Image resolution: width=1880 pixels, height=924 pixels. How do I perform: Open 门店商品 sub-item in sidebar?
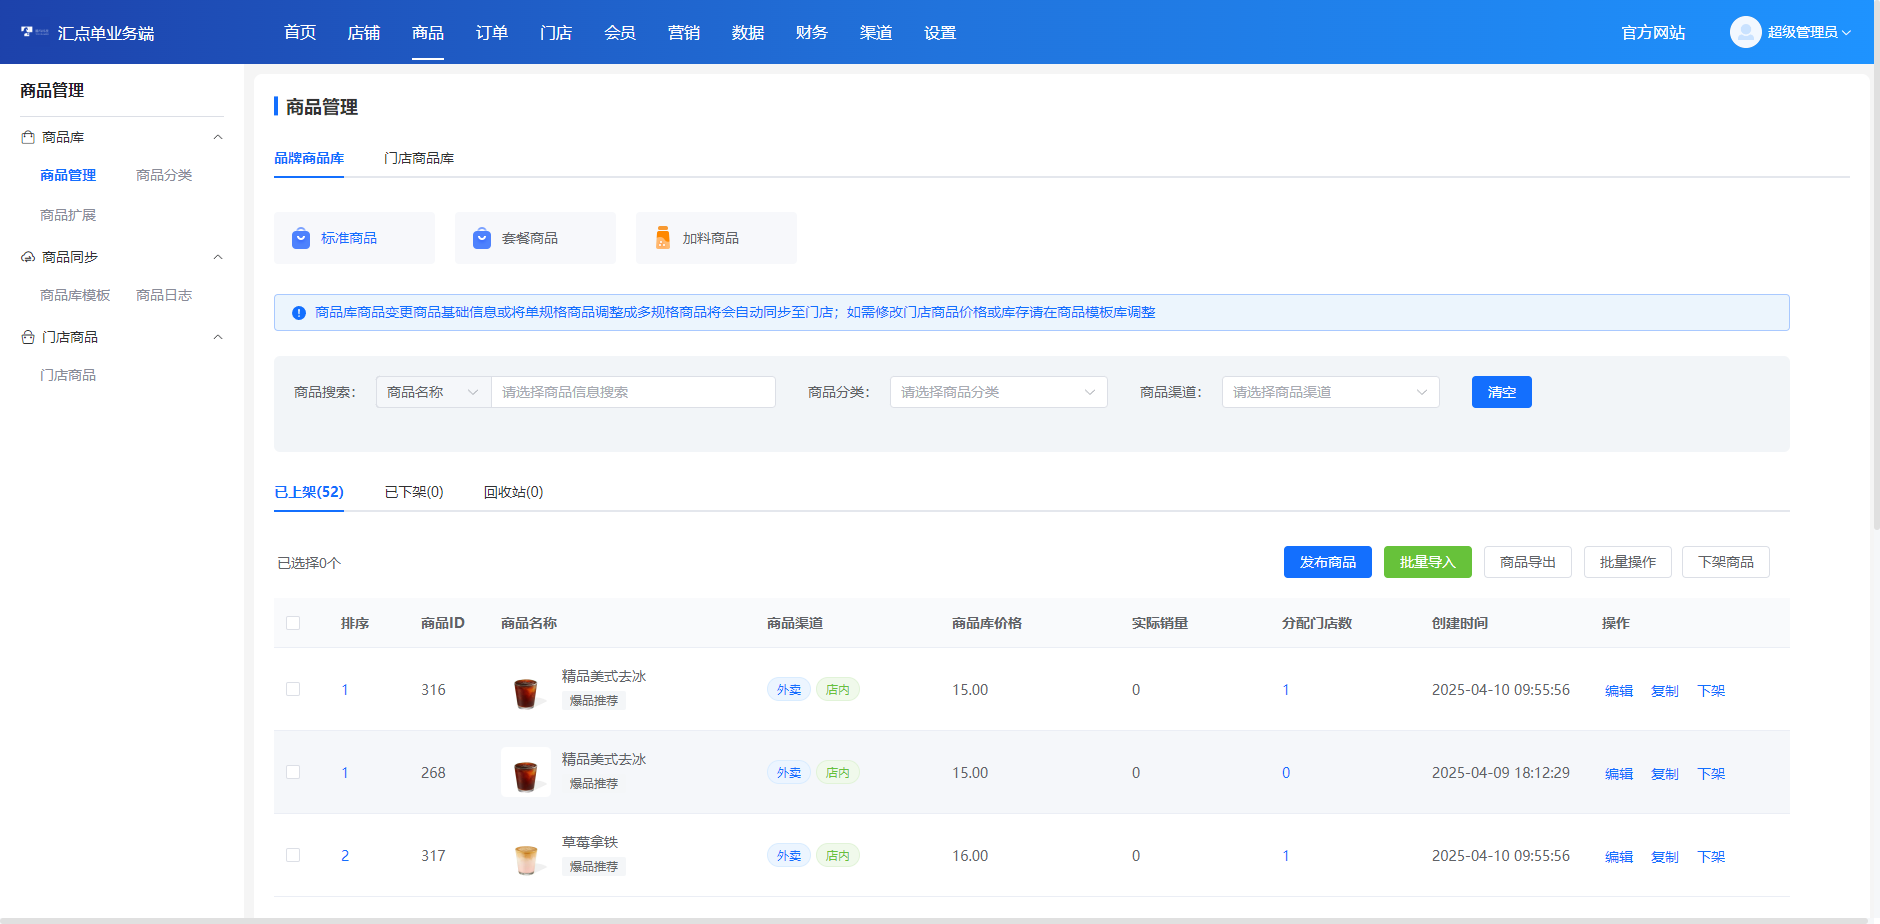point(68,375)
